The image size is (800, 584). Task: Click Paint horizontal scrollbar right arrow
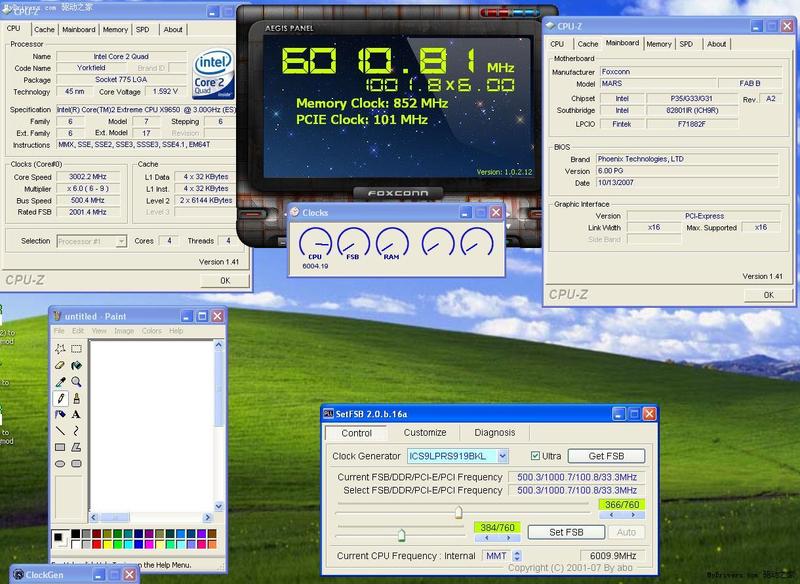pos(207,518)
